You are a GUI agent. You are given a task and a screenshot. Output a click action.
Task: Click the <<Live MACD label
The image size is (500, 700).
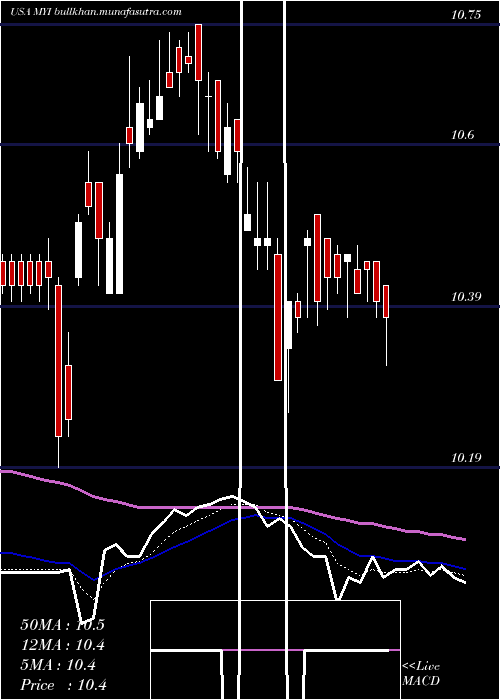(x=421, y=674)
